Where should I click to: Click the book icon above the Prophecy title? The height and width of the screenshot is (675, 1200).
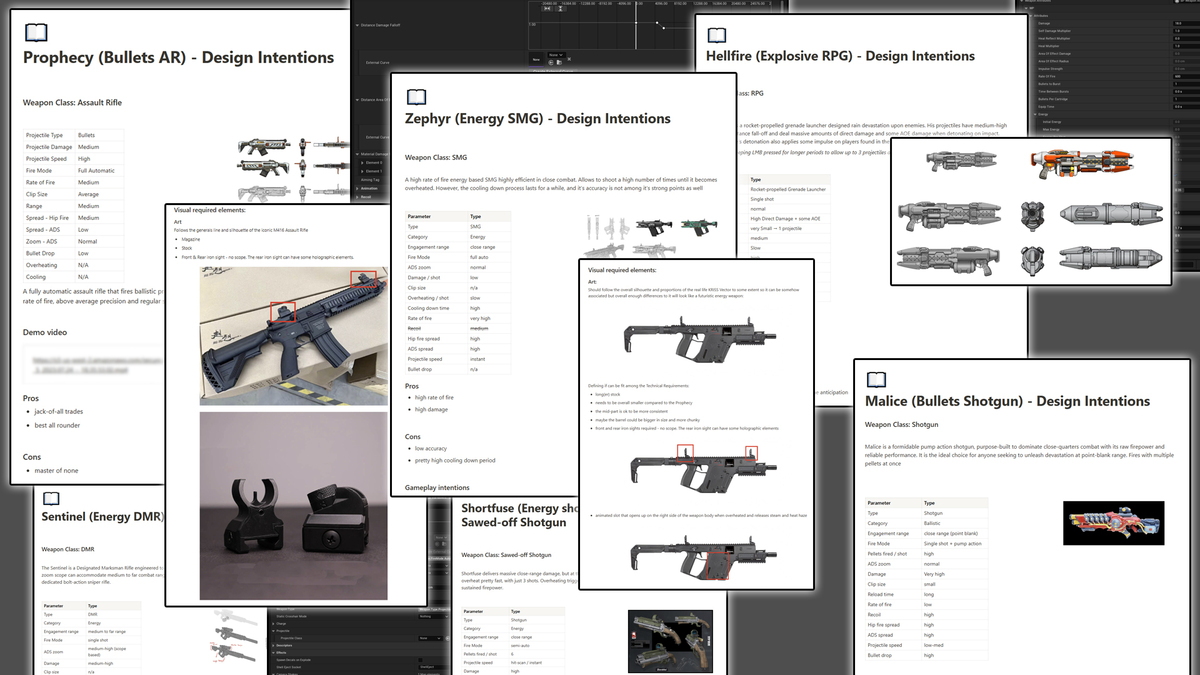(36, 32)
